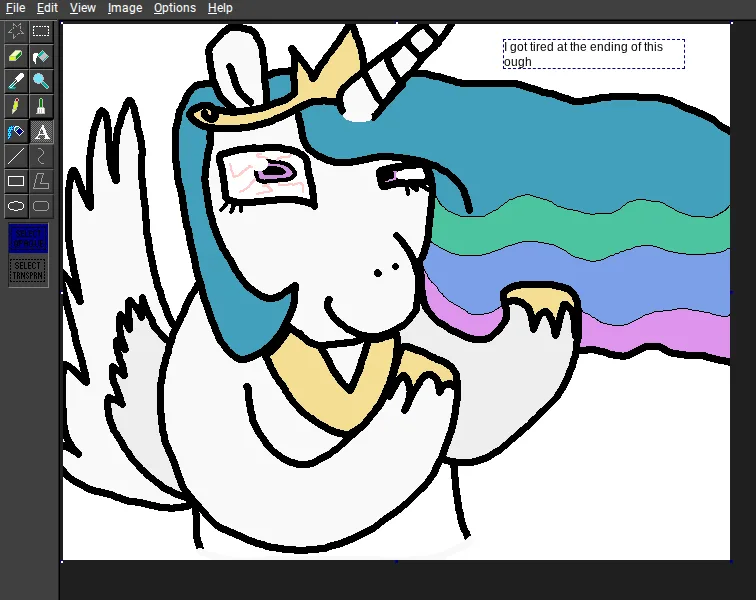The image size is (756, 600).
Task: Enable the opaque selection option
Action: [28, 239]
